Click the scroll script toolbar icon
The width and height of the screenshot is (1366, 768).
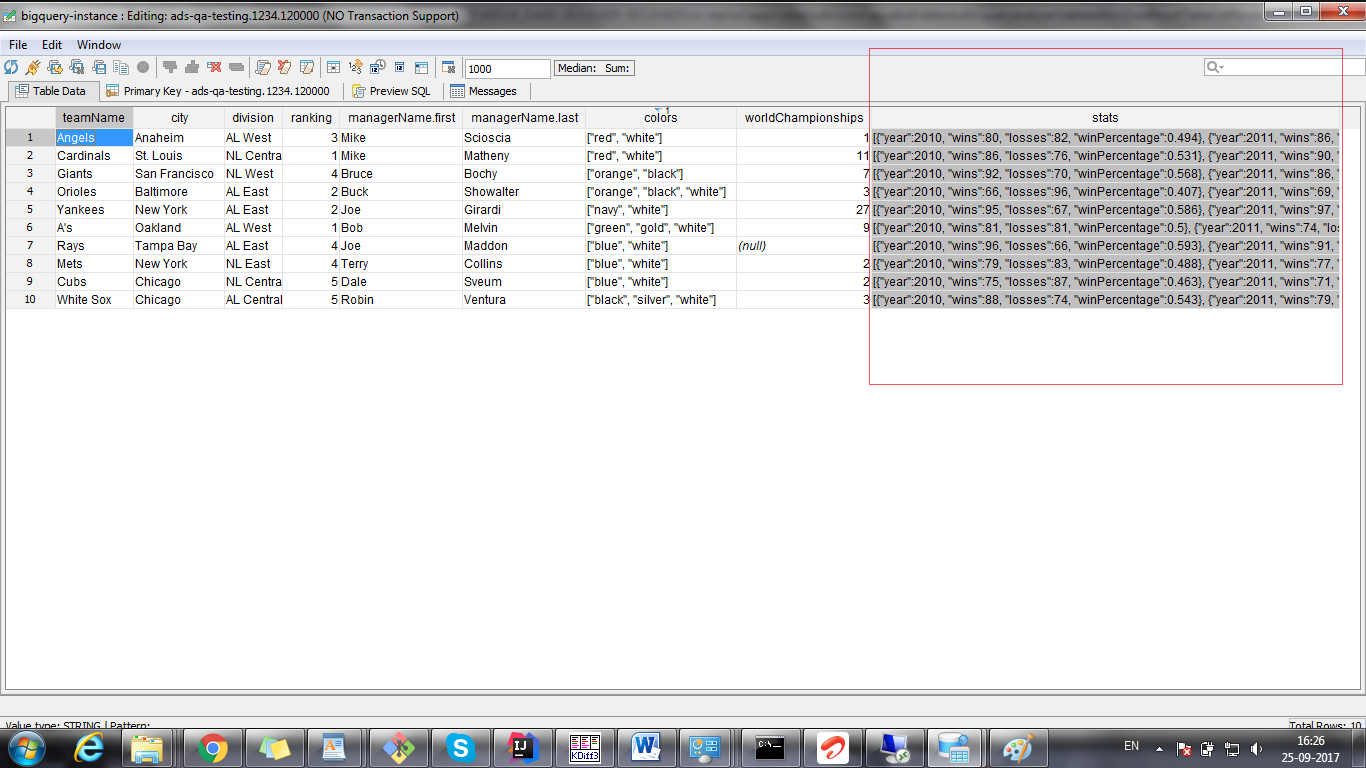[x=263, y=67]
